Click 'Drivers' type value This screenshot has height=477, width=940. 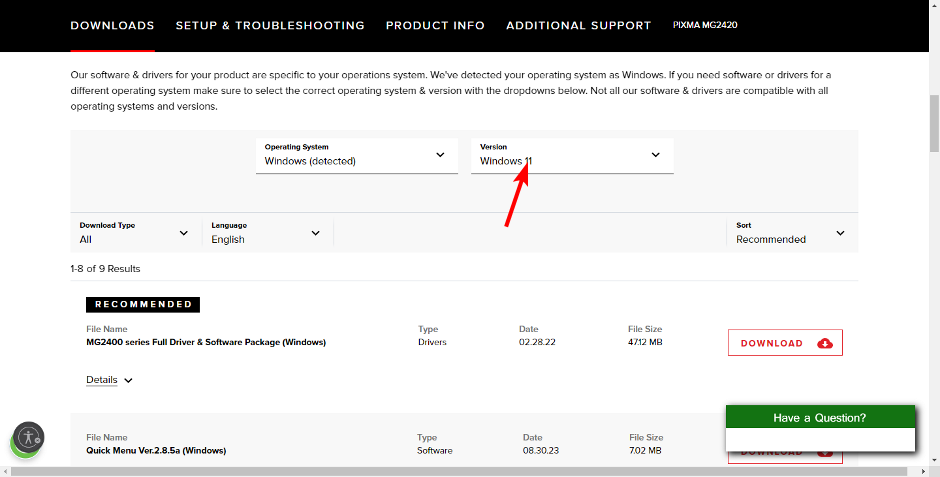(x=432, y=342)
